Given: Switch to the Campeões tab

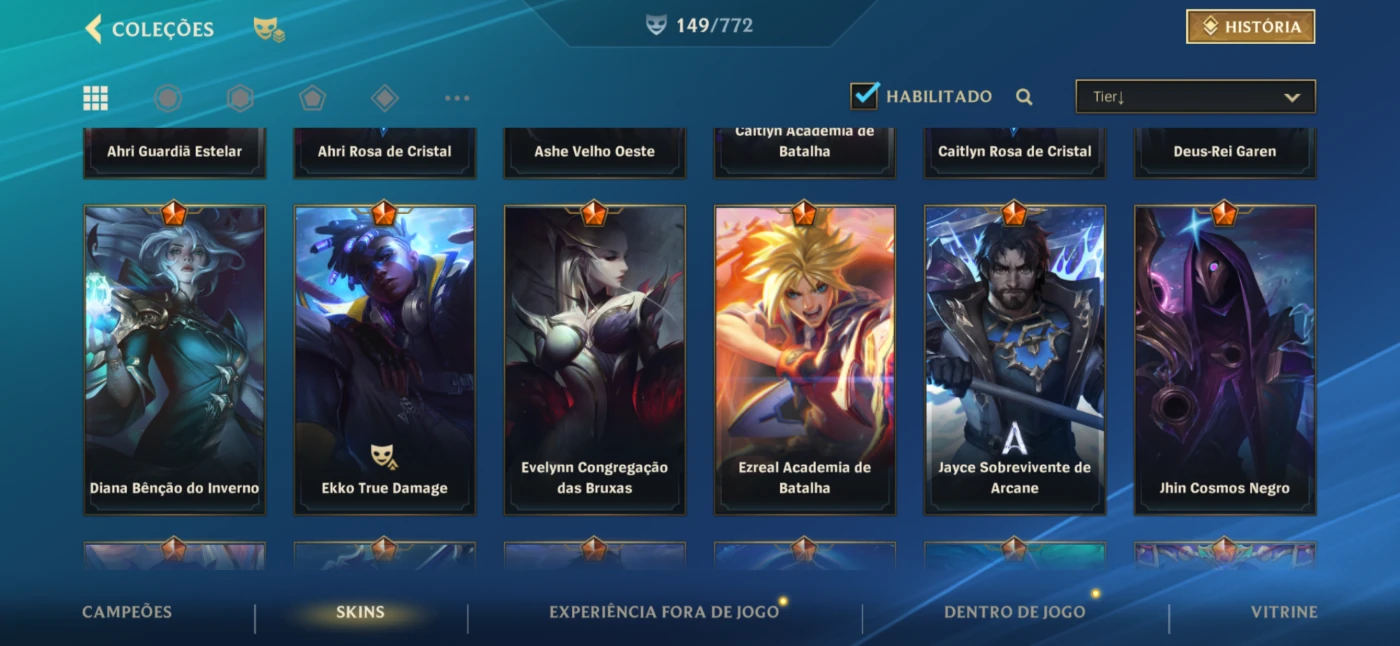Looking at the screenshot, I should (127, 612).
